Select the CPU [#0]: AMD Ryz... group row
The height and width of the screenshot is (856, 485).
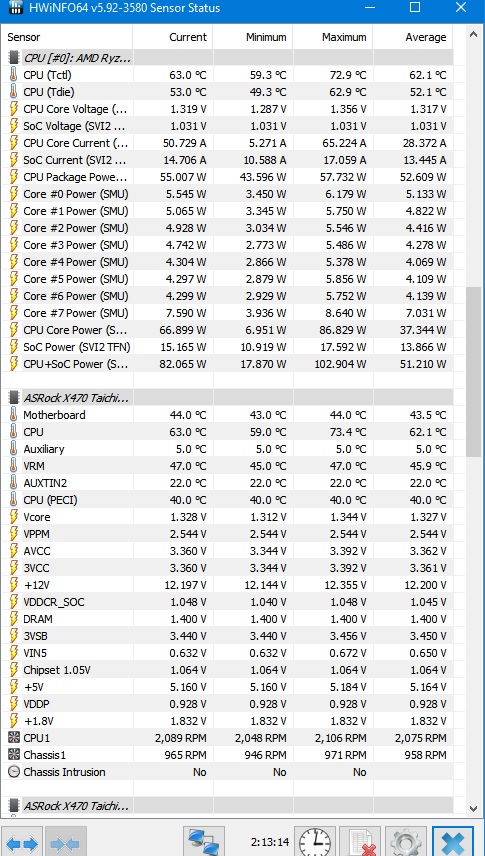click(227, 58)
